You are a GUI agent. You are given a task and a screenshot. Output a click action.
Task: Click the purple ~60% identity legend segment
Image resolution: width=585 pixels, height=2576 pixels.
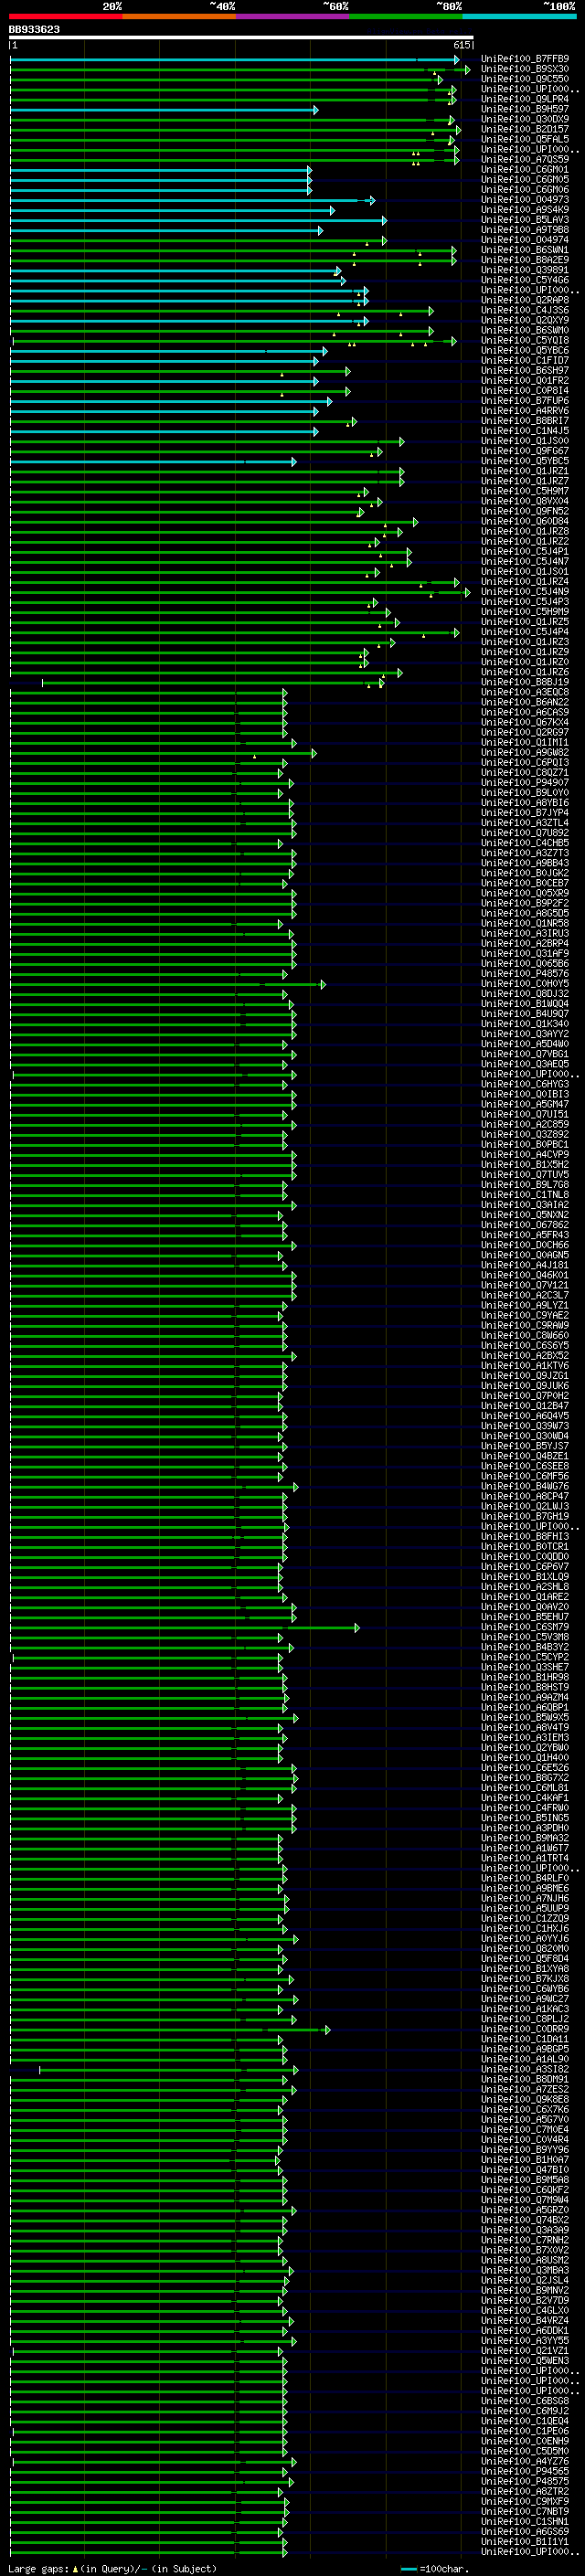293,16
